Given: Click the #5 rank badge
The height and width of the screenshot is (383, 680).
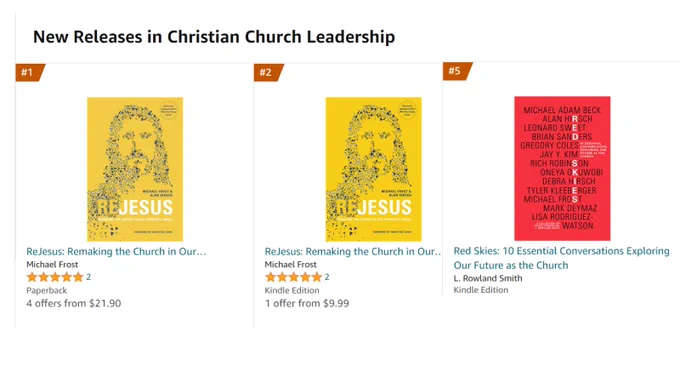Looking at the screenshot, I should click(457, 71).
